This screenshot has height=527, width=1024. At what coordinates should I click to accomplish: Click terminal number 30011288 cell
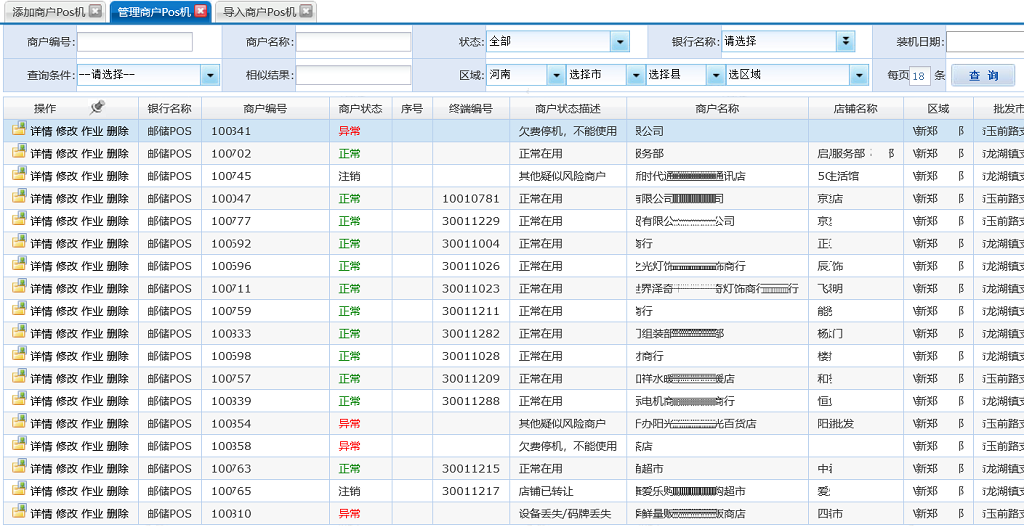point(471,401)
